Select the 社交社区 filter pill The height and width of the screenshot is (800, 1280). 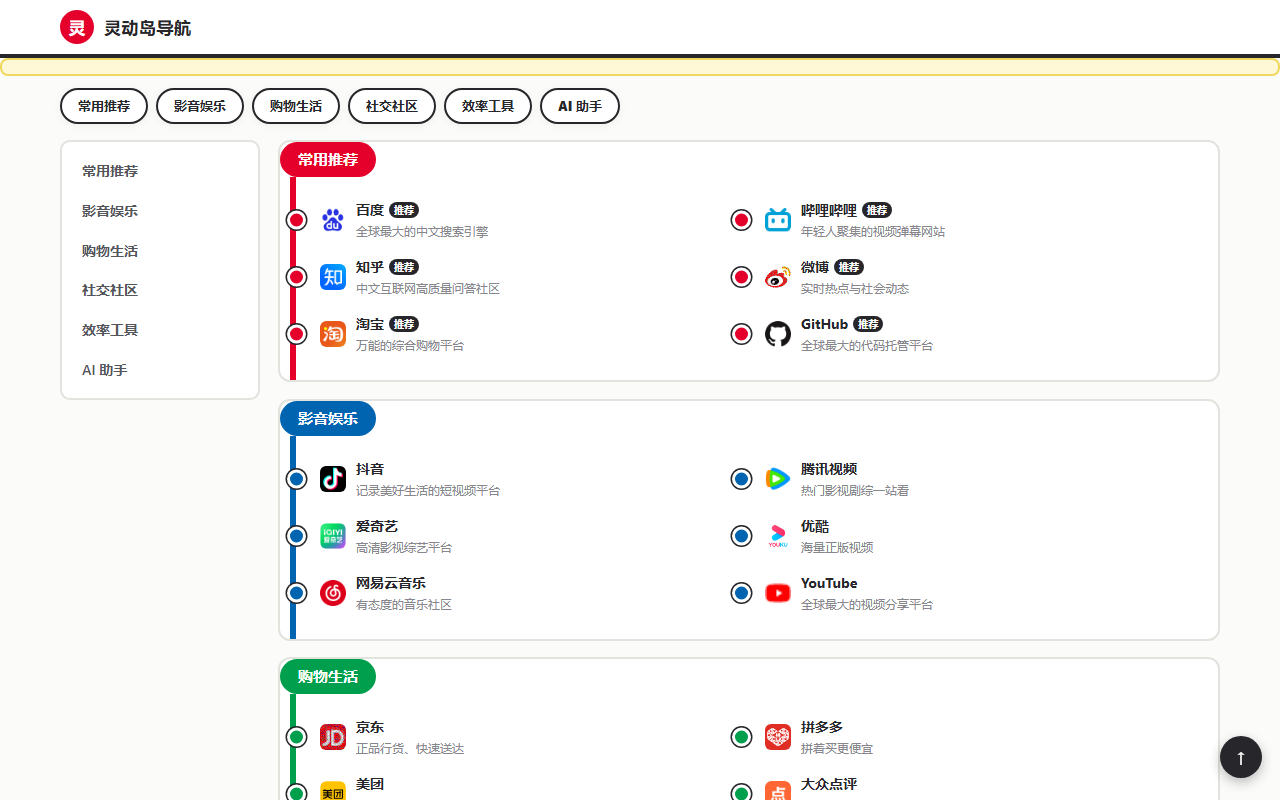pyautogui.click(x=392, y=106)
